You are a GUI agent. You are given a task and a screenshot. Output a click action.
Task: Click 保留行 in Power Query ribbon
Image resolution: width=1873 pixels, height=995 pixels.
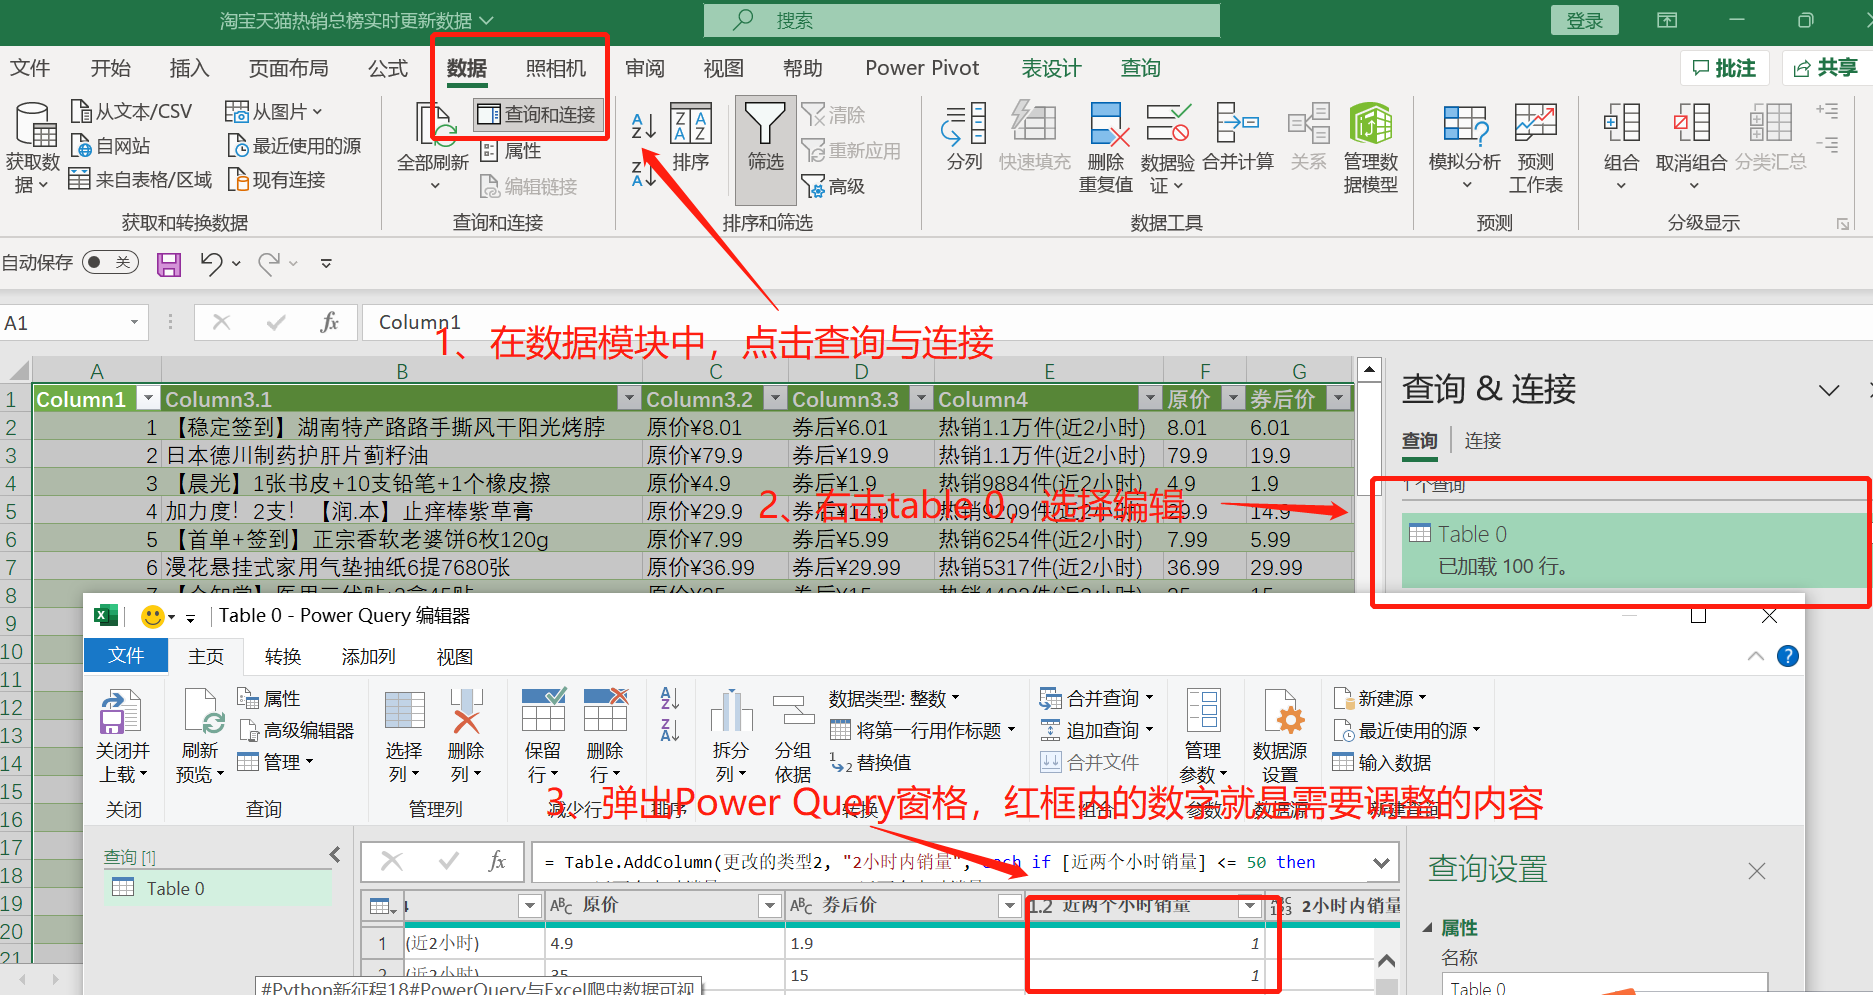[x=543, y=738]
